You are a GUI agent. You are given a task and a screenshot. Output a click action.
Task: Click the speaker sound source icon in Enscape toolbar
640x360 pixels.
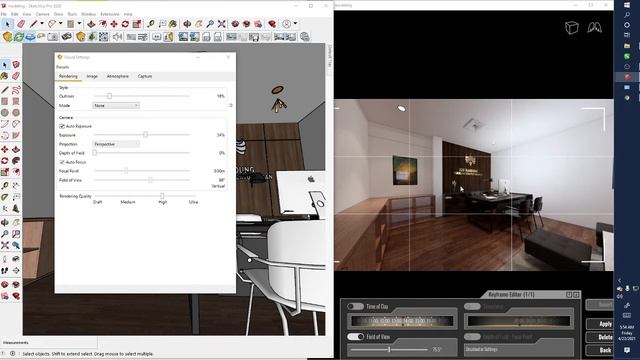(118, 37)
